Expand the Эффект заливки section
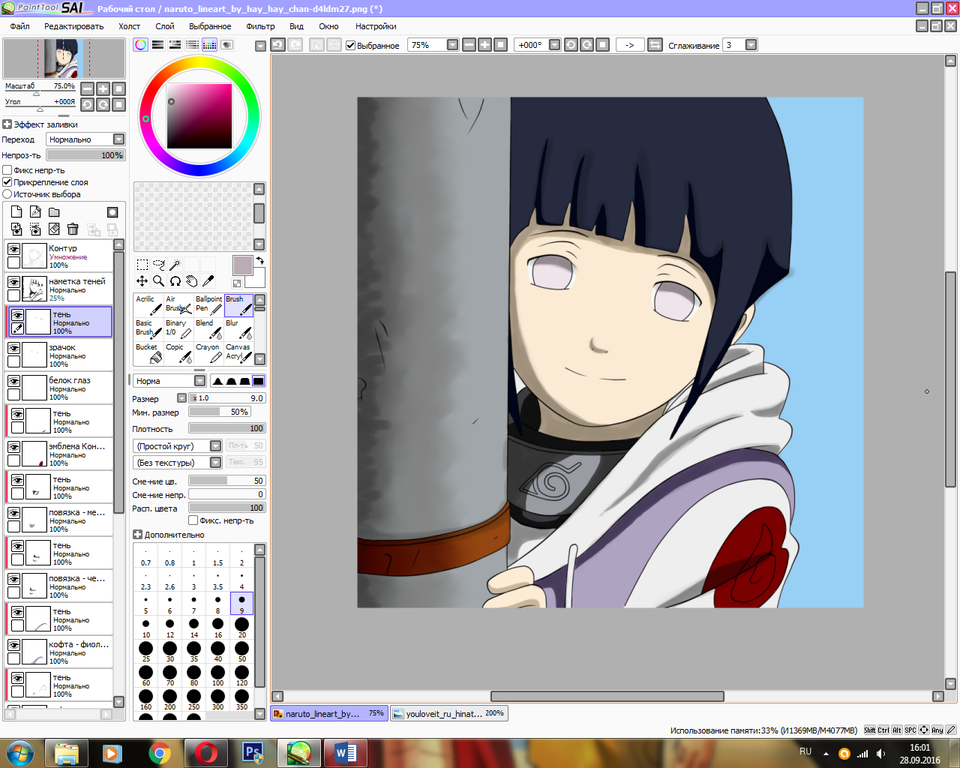960x768 pixels. coord(7,124)
